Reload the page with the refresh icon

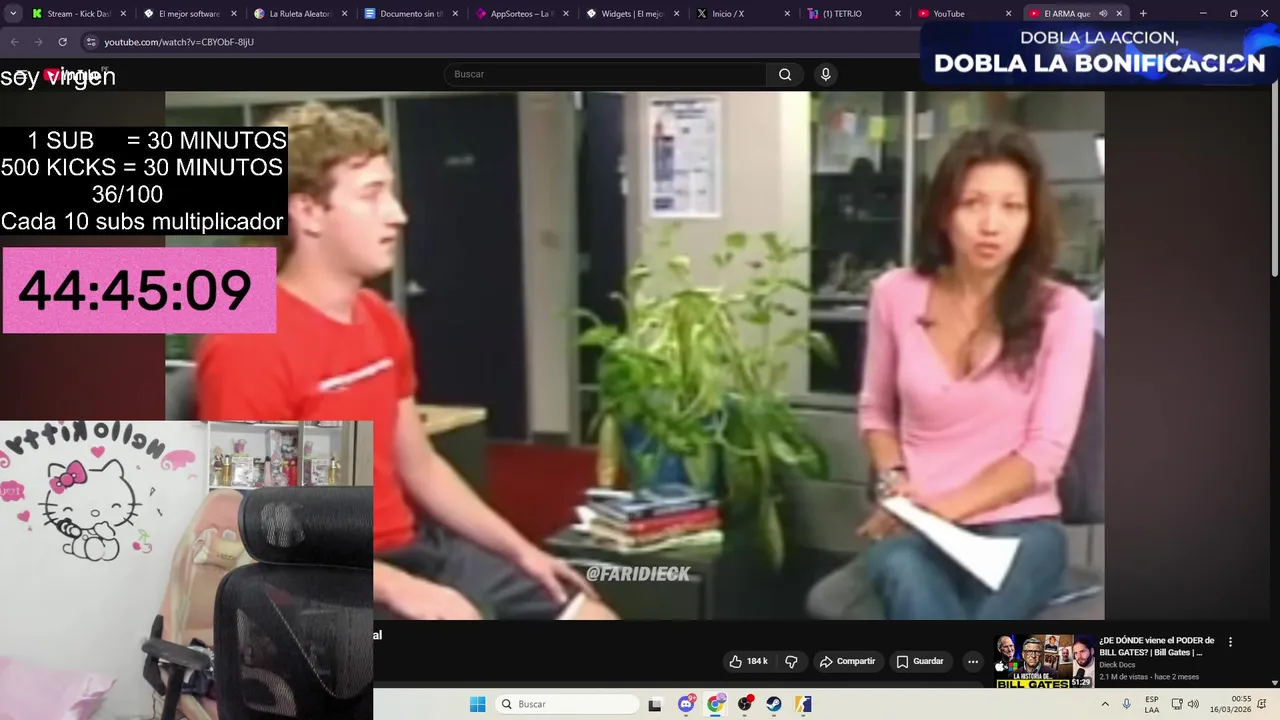coord(62,42)
